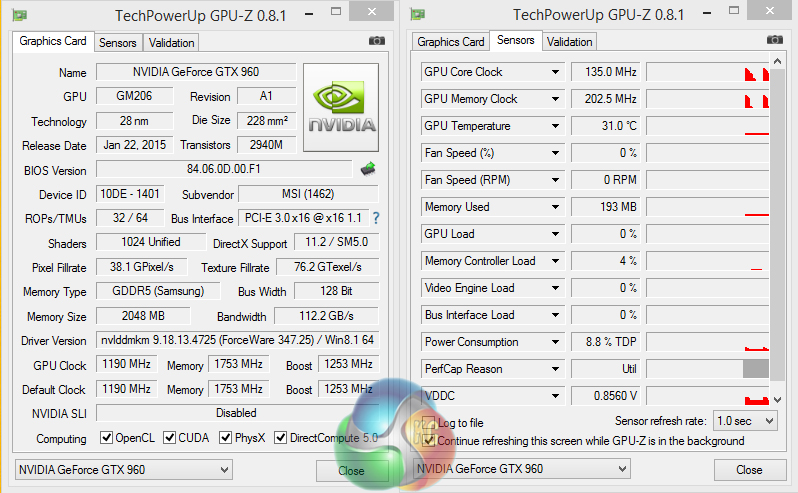This screenshot has width=798, height=493.
Task: Click GPU-Z app icon in left window title bar
Action: click(20, 15)
